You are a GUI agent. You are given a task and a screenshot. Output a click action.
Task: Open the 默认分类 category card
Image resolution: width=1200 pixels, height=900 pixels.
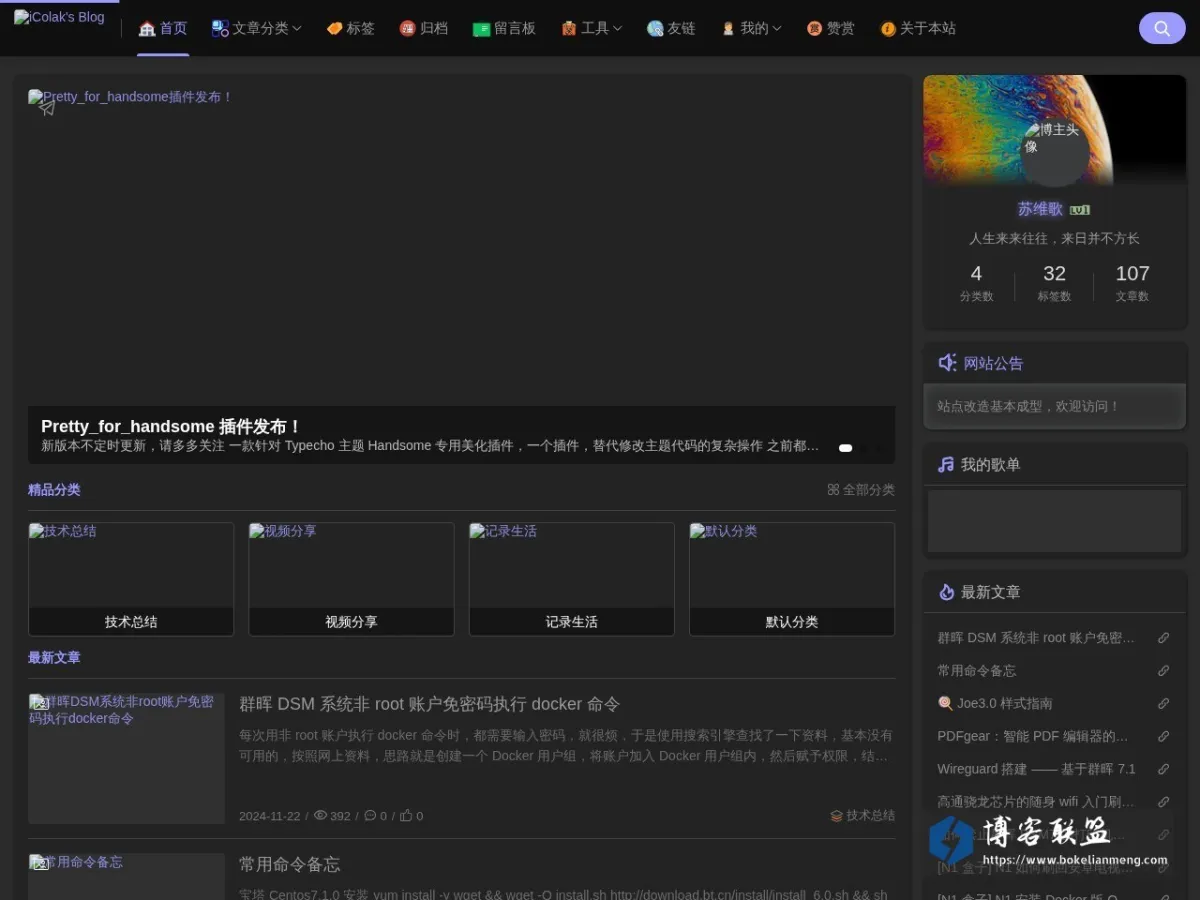pos(792,579)
